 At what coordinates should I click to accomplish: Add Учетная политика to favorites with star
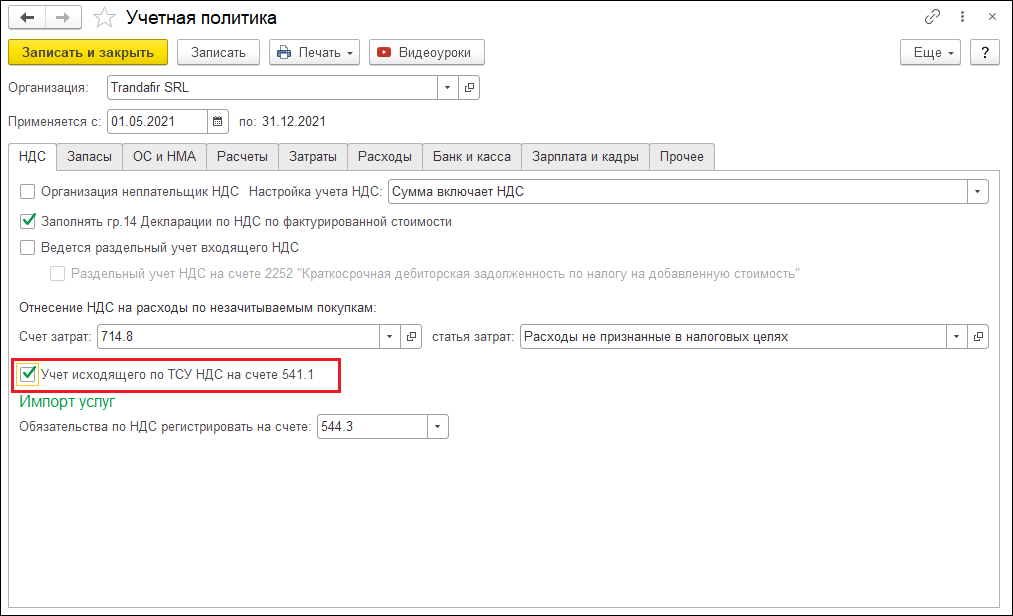[103, 18]
